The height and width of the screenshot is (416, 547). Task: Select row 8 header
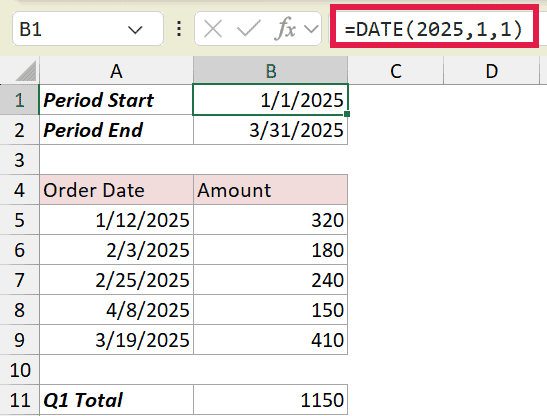coord(19,310)
